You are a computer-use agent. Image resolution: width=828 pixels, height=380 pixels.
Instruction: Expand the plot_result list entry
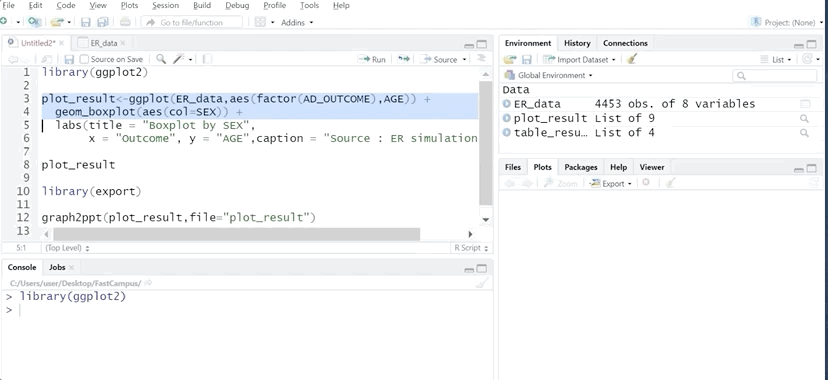click(507, 118)
